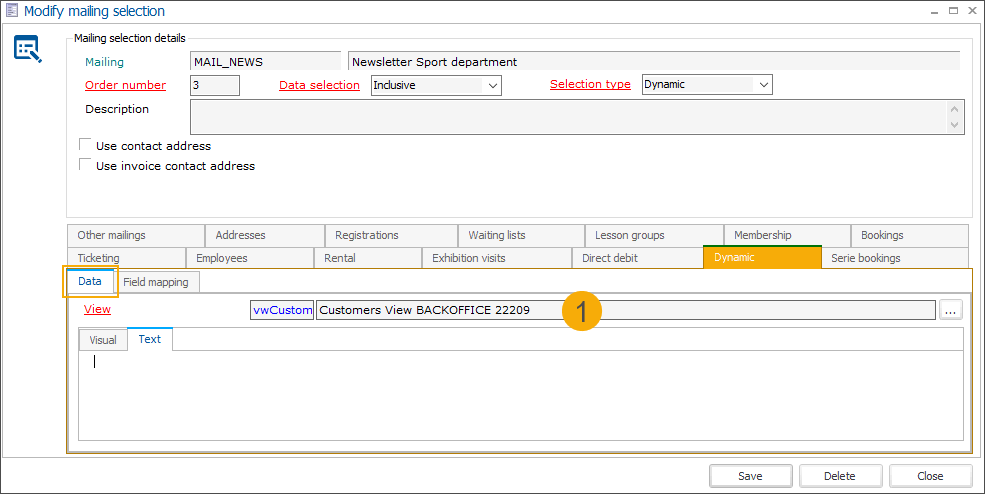Click the Close button
Screen dimensions: 985x494
click(x=930, y=476)
